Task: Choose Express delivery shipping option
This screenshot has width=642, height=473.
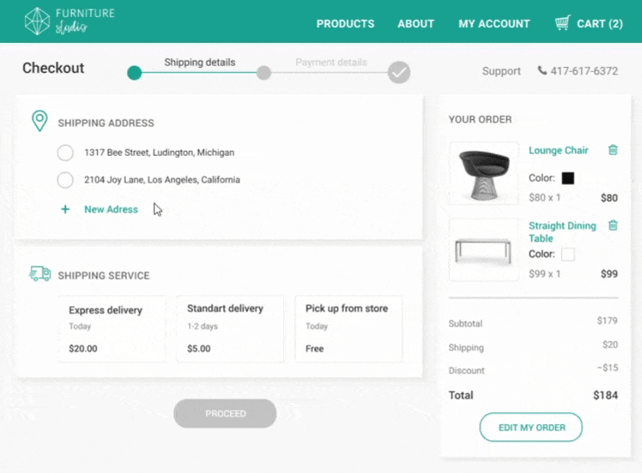Action: [x=111, y=328]
